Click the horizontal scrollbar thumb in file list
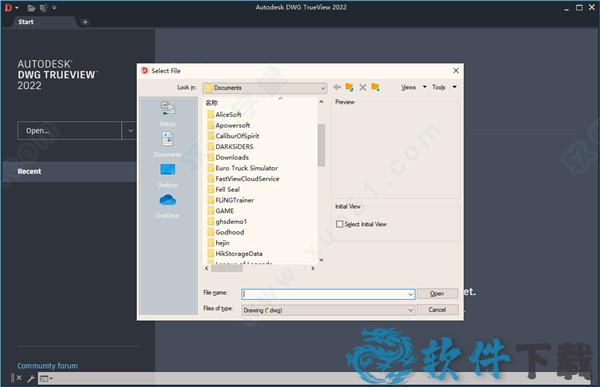This screenshot has height=387, width=600. (227, 268)
